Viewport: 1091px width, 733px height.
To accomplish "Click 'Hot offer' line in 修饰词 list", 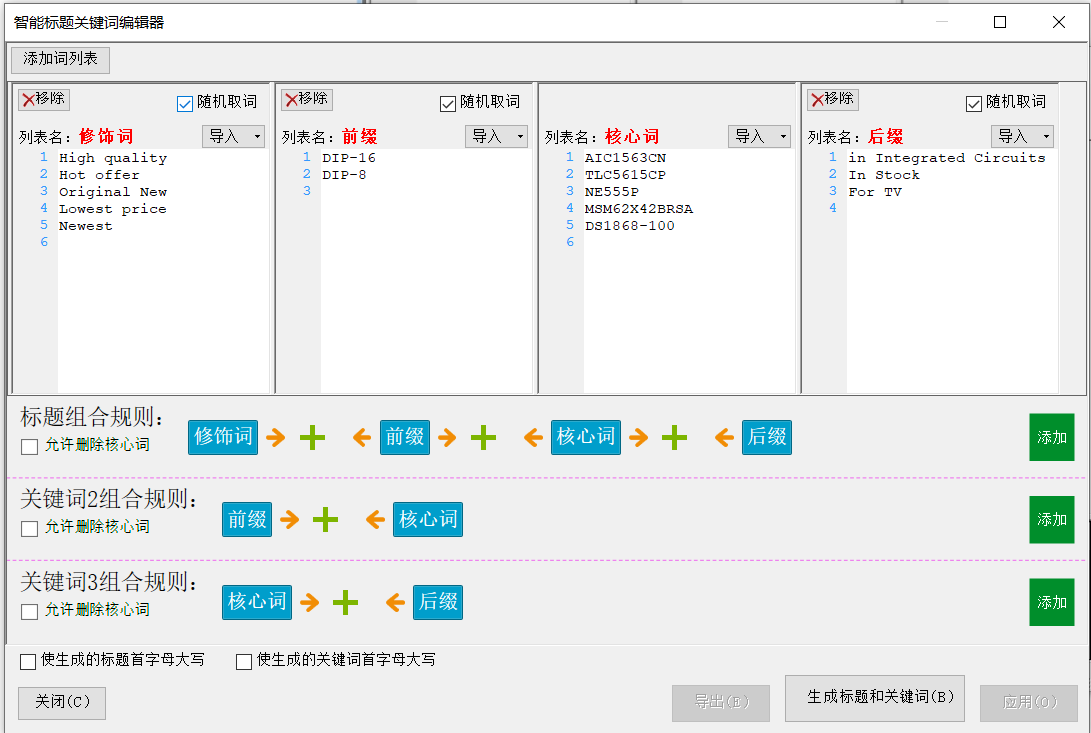I will pos(99,175).
